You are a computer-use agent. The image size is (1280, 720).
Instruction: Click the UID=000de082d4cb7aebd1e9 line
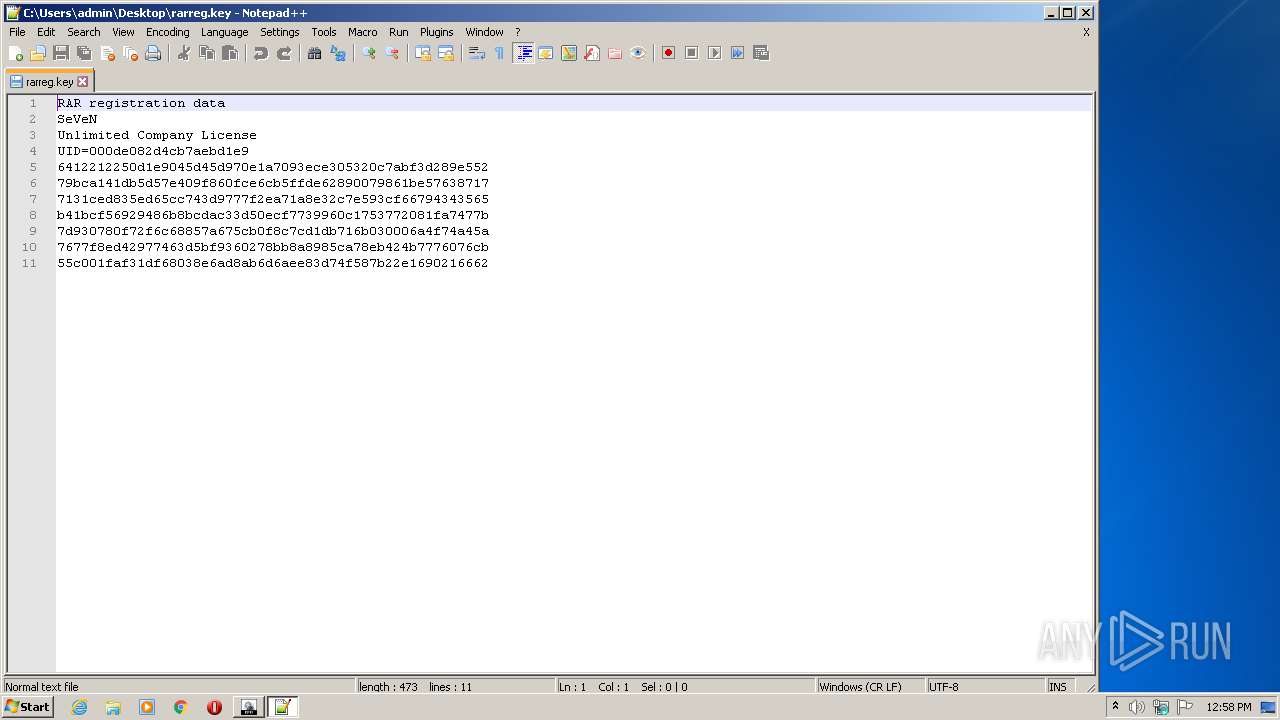point(153,151)
